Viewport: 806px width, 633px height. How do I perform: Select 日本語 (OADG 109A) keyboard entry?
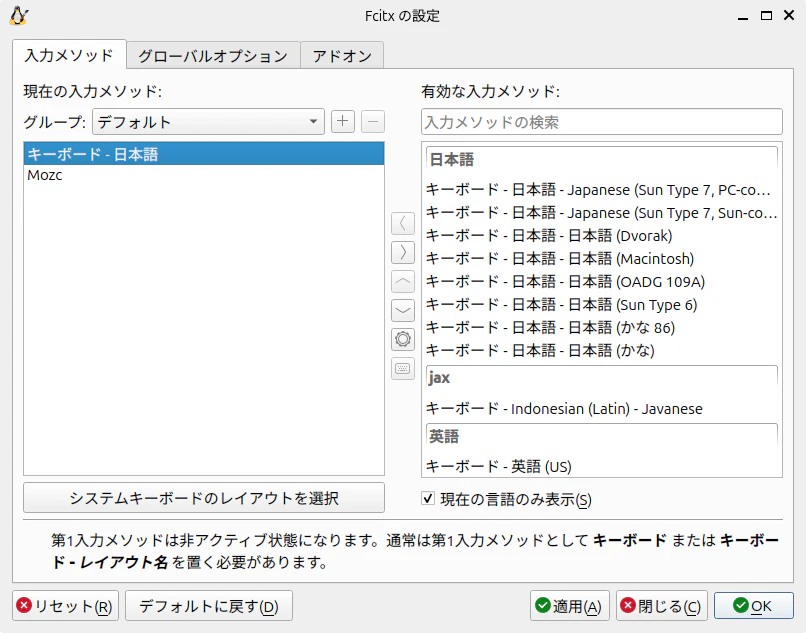point(601,282)
